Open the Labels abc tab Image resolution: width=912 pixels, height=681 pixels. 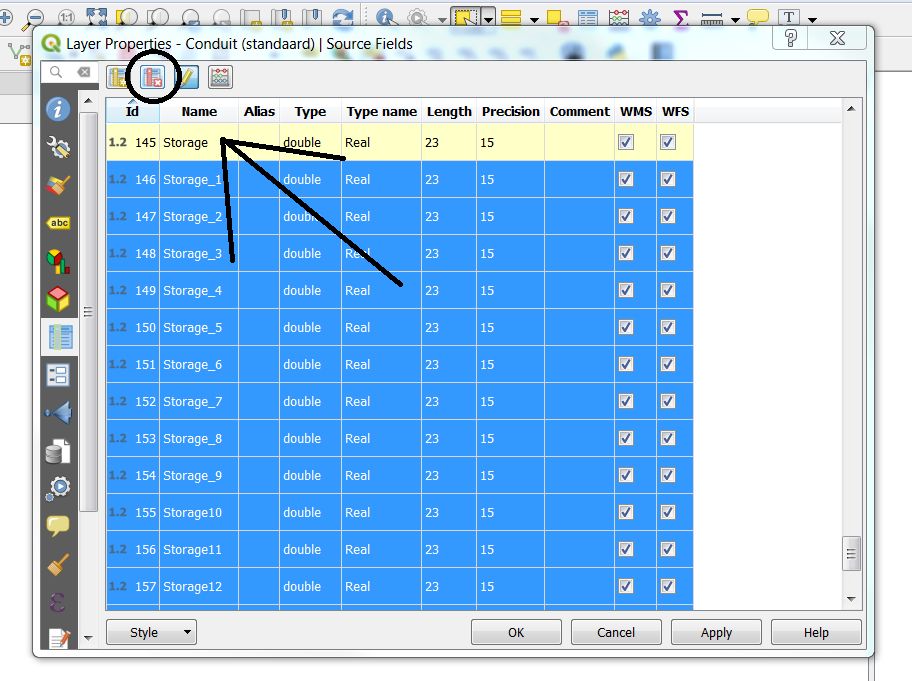tap(58, 223)
